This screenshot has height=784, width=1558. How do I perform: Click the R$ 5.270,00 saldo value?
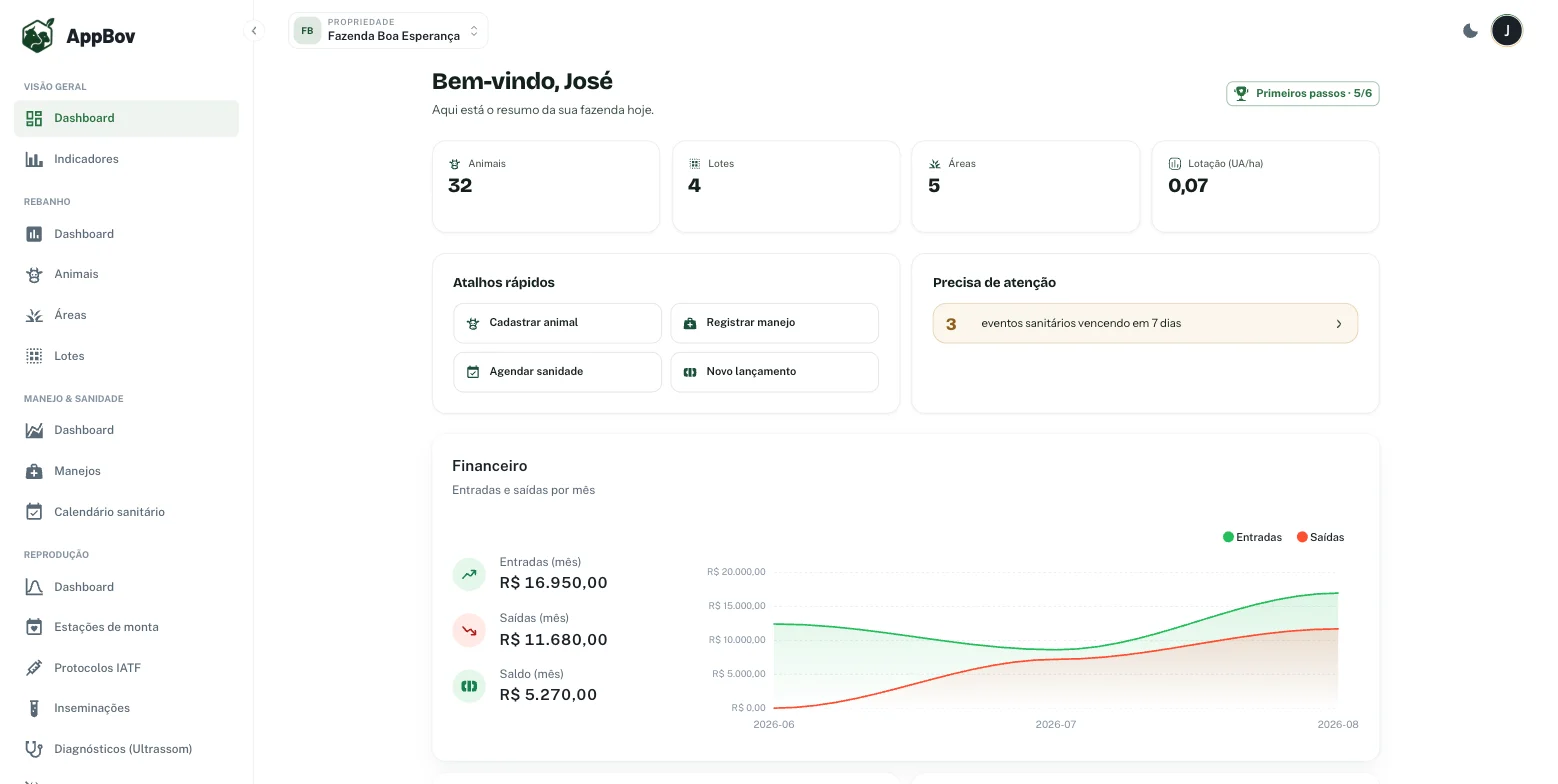click(548, 695)
